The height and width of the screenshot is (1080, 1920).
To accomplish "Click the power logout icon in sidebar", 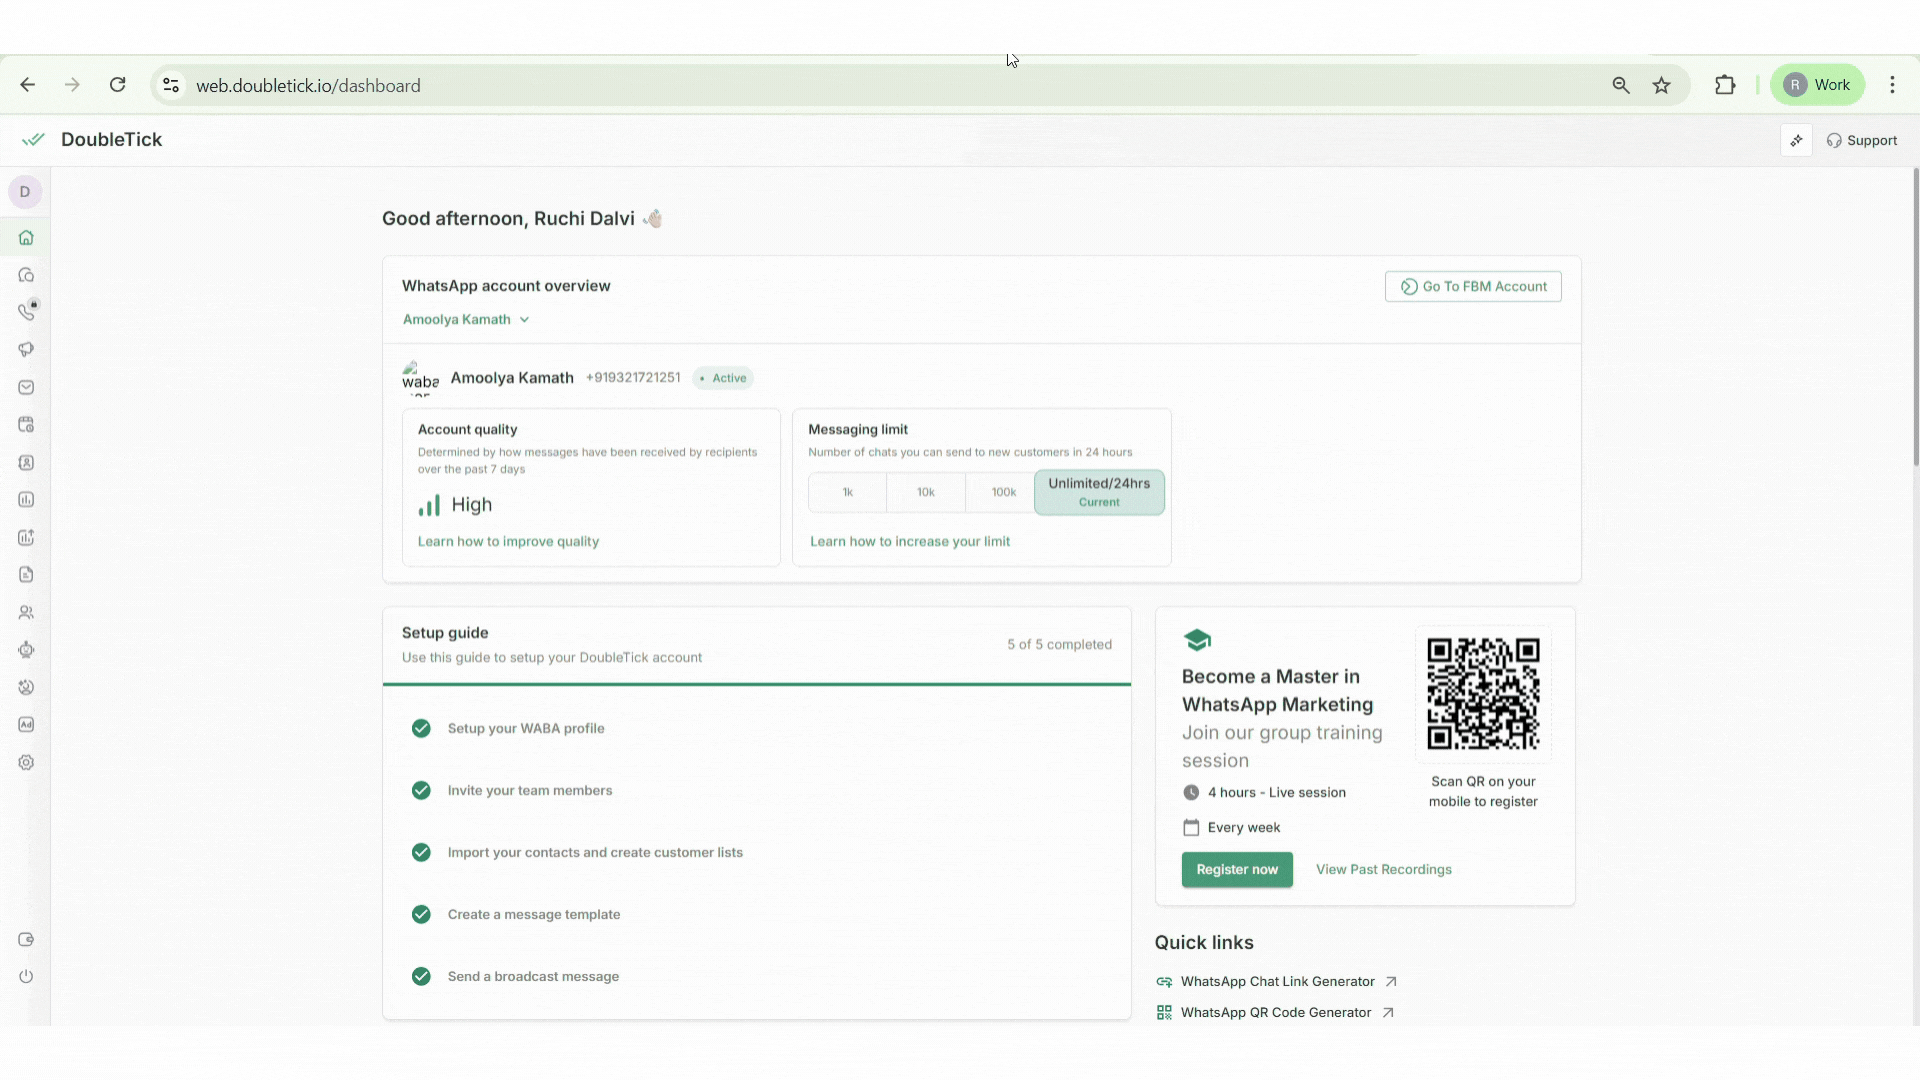I will [26, 977].
